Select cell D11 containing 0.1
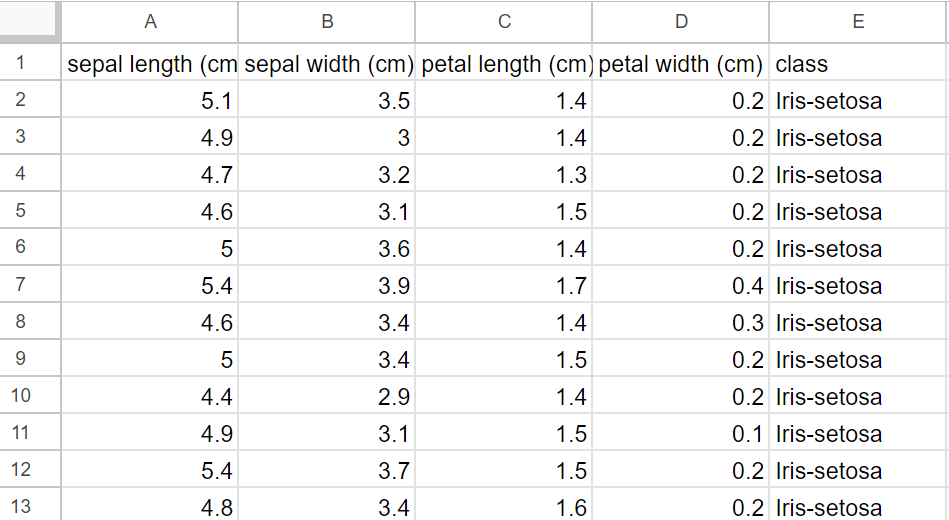This screenshot has height=520, width=949. coord(681,432)
